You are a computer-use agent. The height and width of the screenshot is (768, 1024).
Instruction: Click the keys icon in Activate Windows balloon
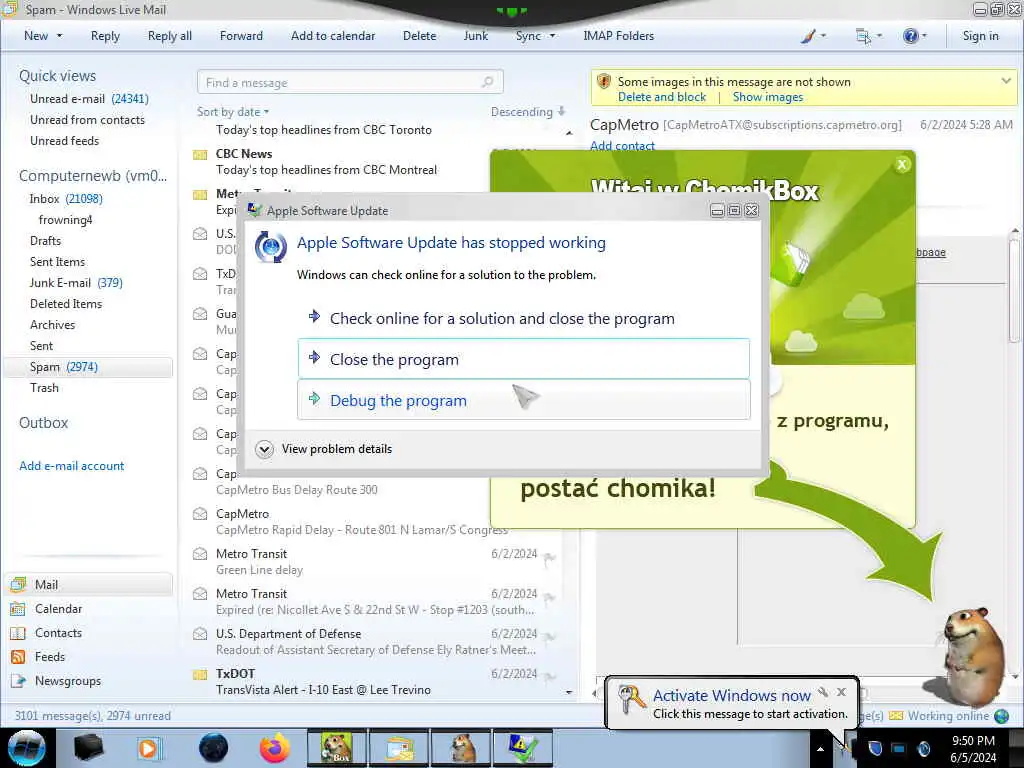click(x=631, y=700)
